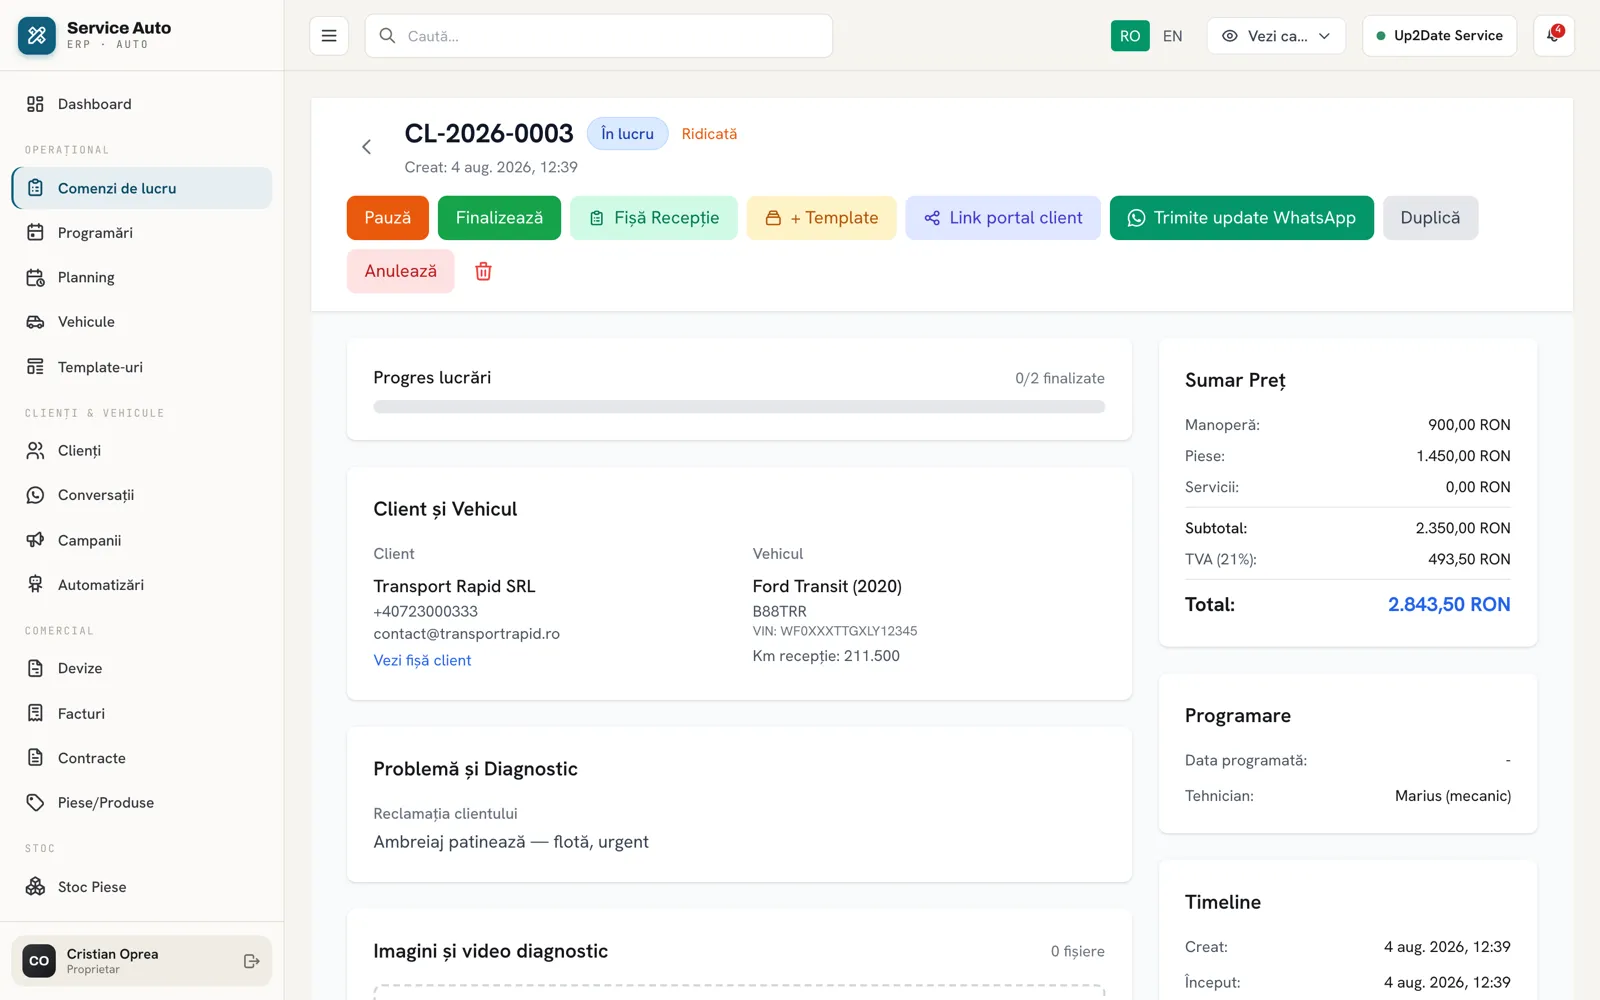1600x1000 pixels.
Task: Open the + Template picker
Action: pyautogui.click(x=821, y=218)
